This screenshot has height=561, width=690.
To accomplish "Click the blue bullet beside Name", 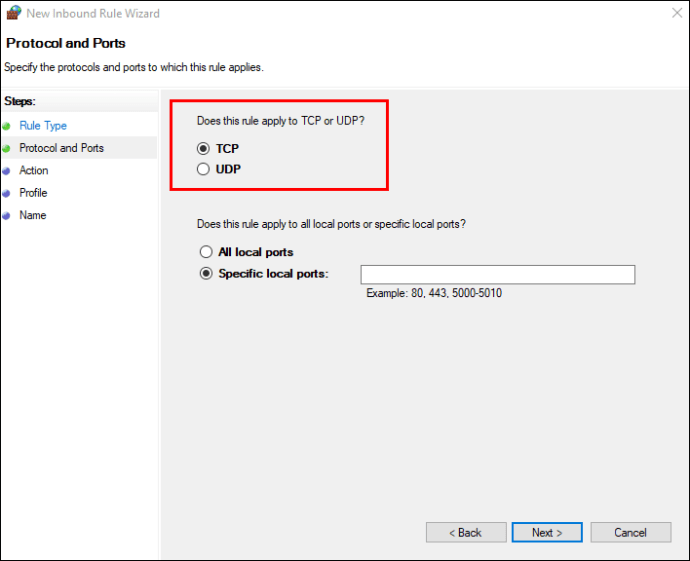I will point(7,216).
